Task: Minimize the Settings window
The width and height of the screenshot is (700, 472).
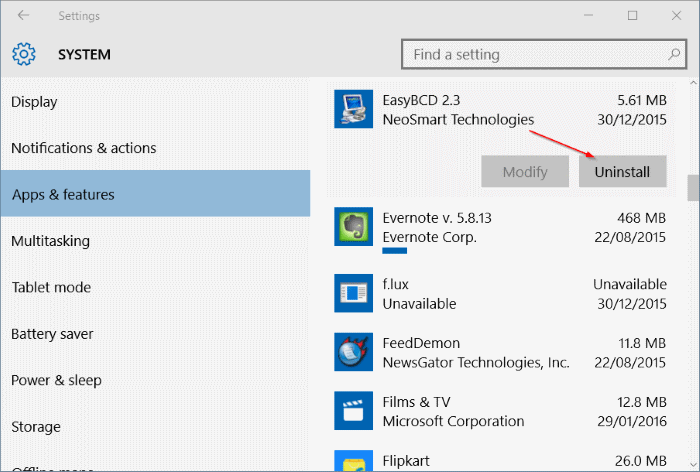Action: tap(588, 16)
